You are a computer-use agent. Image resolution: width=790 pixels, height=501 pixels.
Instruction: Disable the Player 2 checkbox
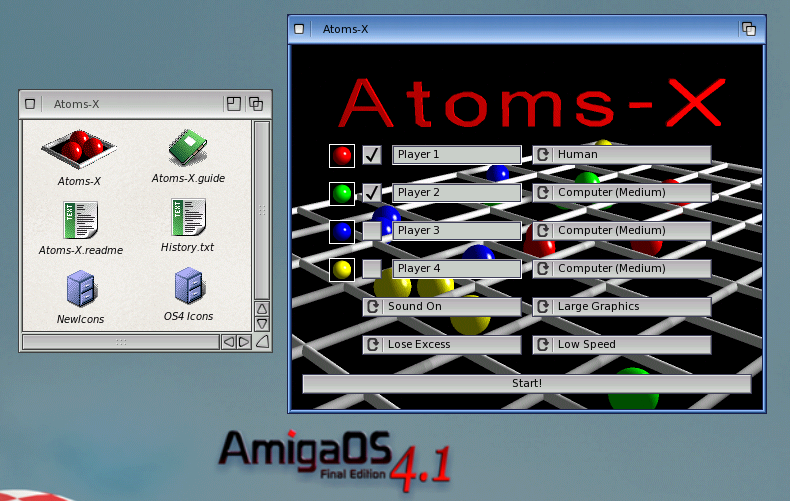tap(372, 192)
